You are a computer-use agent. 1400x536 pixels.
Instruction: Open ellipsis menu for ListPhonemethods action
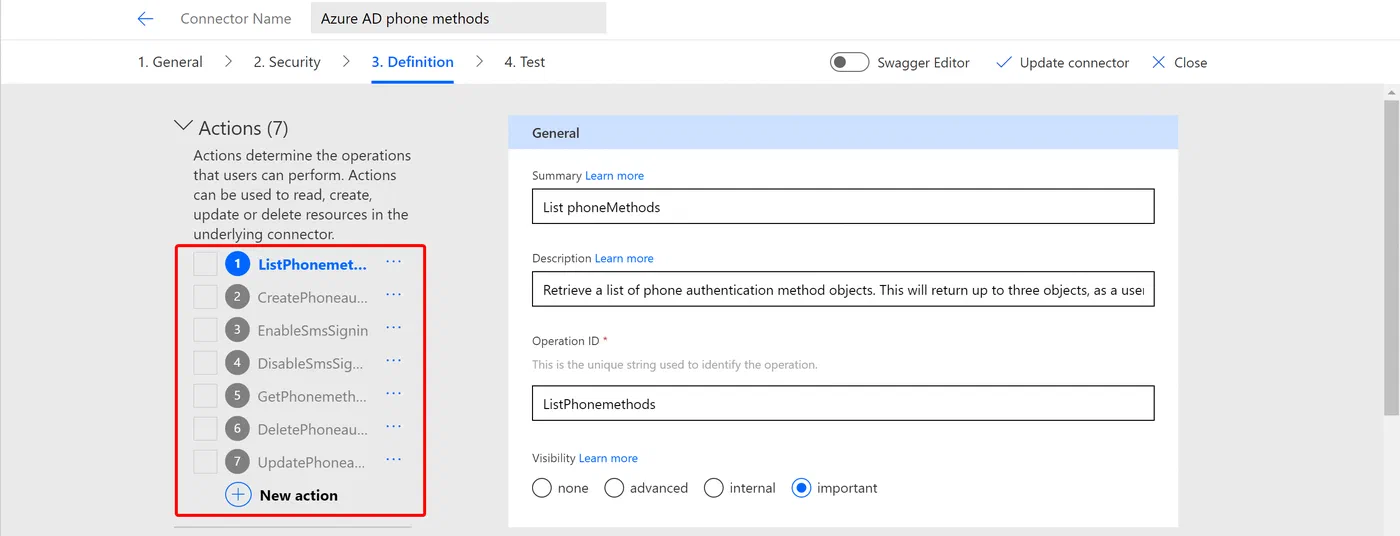point(394,262)
